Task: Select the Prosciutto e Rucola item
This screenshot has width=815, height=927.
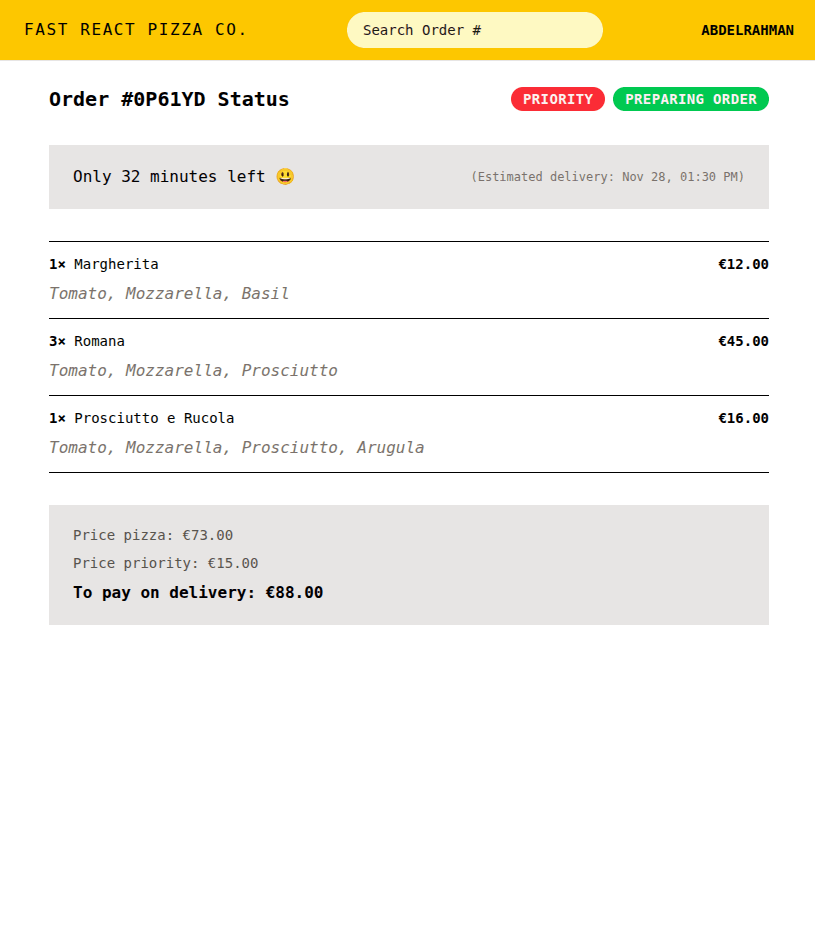Action: point(153,418)
